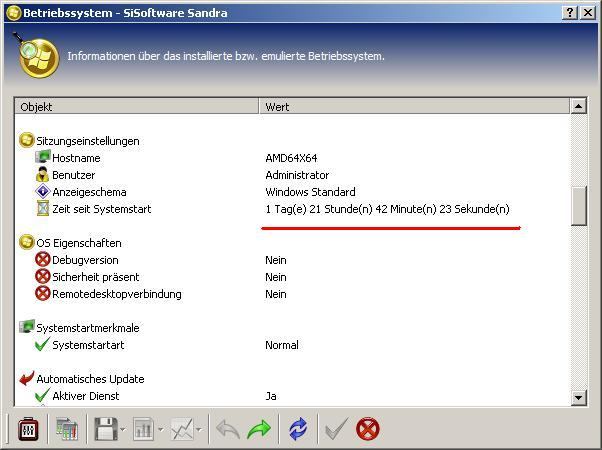This screenshot has height=450, width=602.
Task: Click the user icon beside Benutzer
Action: click(x=43, y=174)
